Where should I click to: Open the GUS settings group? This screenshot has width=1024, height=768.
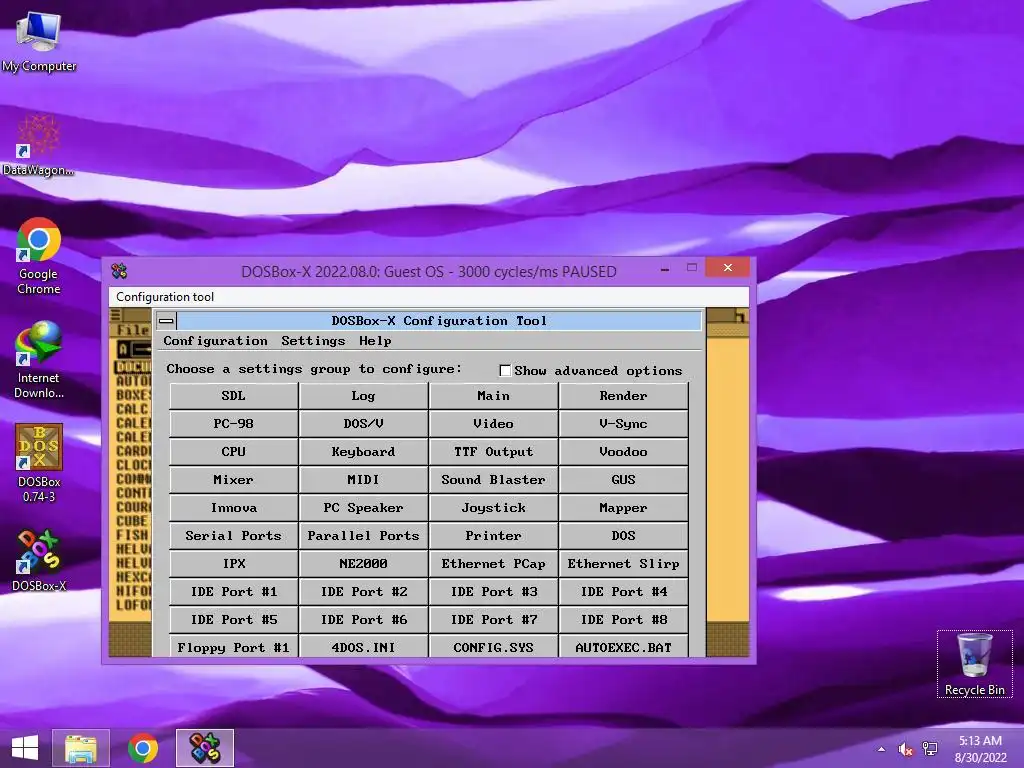(x=623, y=480)
